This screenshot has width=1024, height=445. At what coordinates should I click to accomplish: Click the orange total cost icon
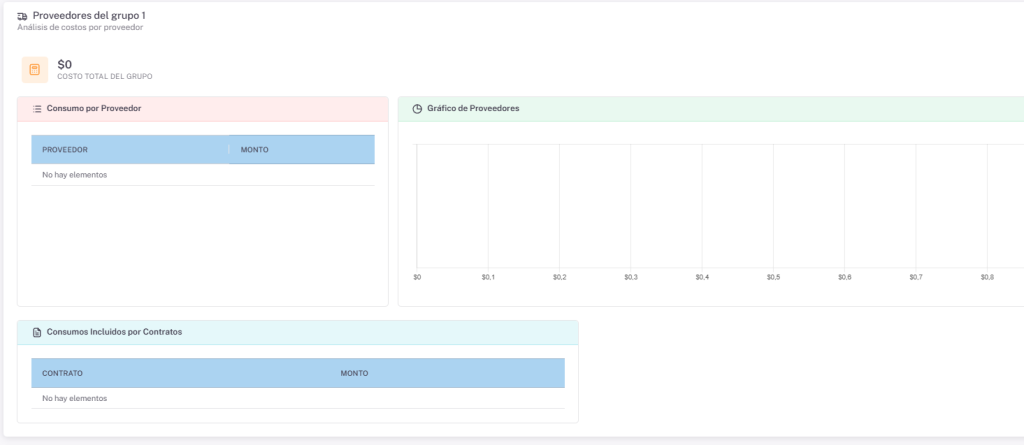tap(35, 70)
